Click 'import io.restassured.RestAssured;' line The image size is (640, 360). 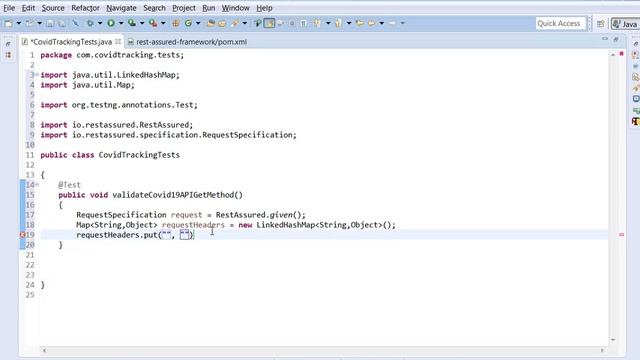[117, 125]
